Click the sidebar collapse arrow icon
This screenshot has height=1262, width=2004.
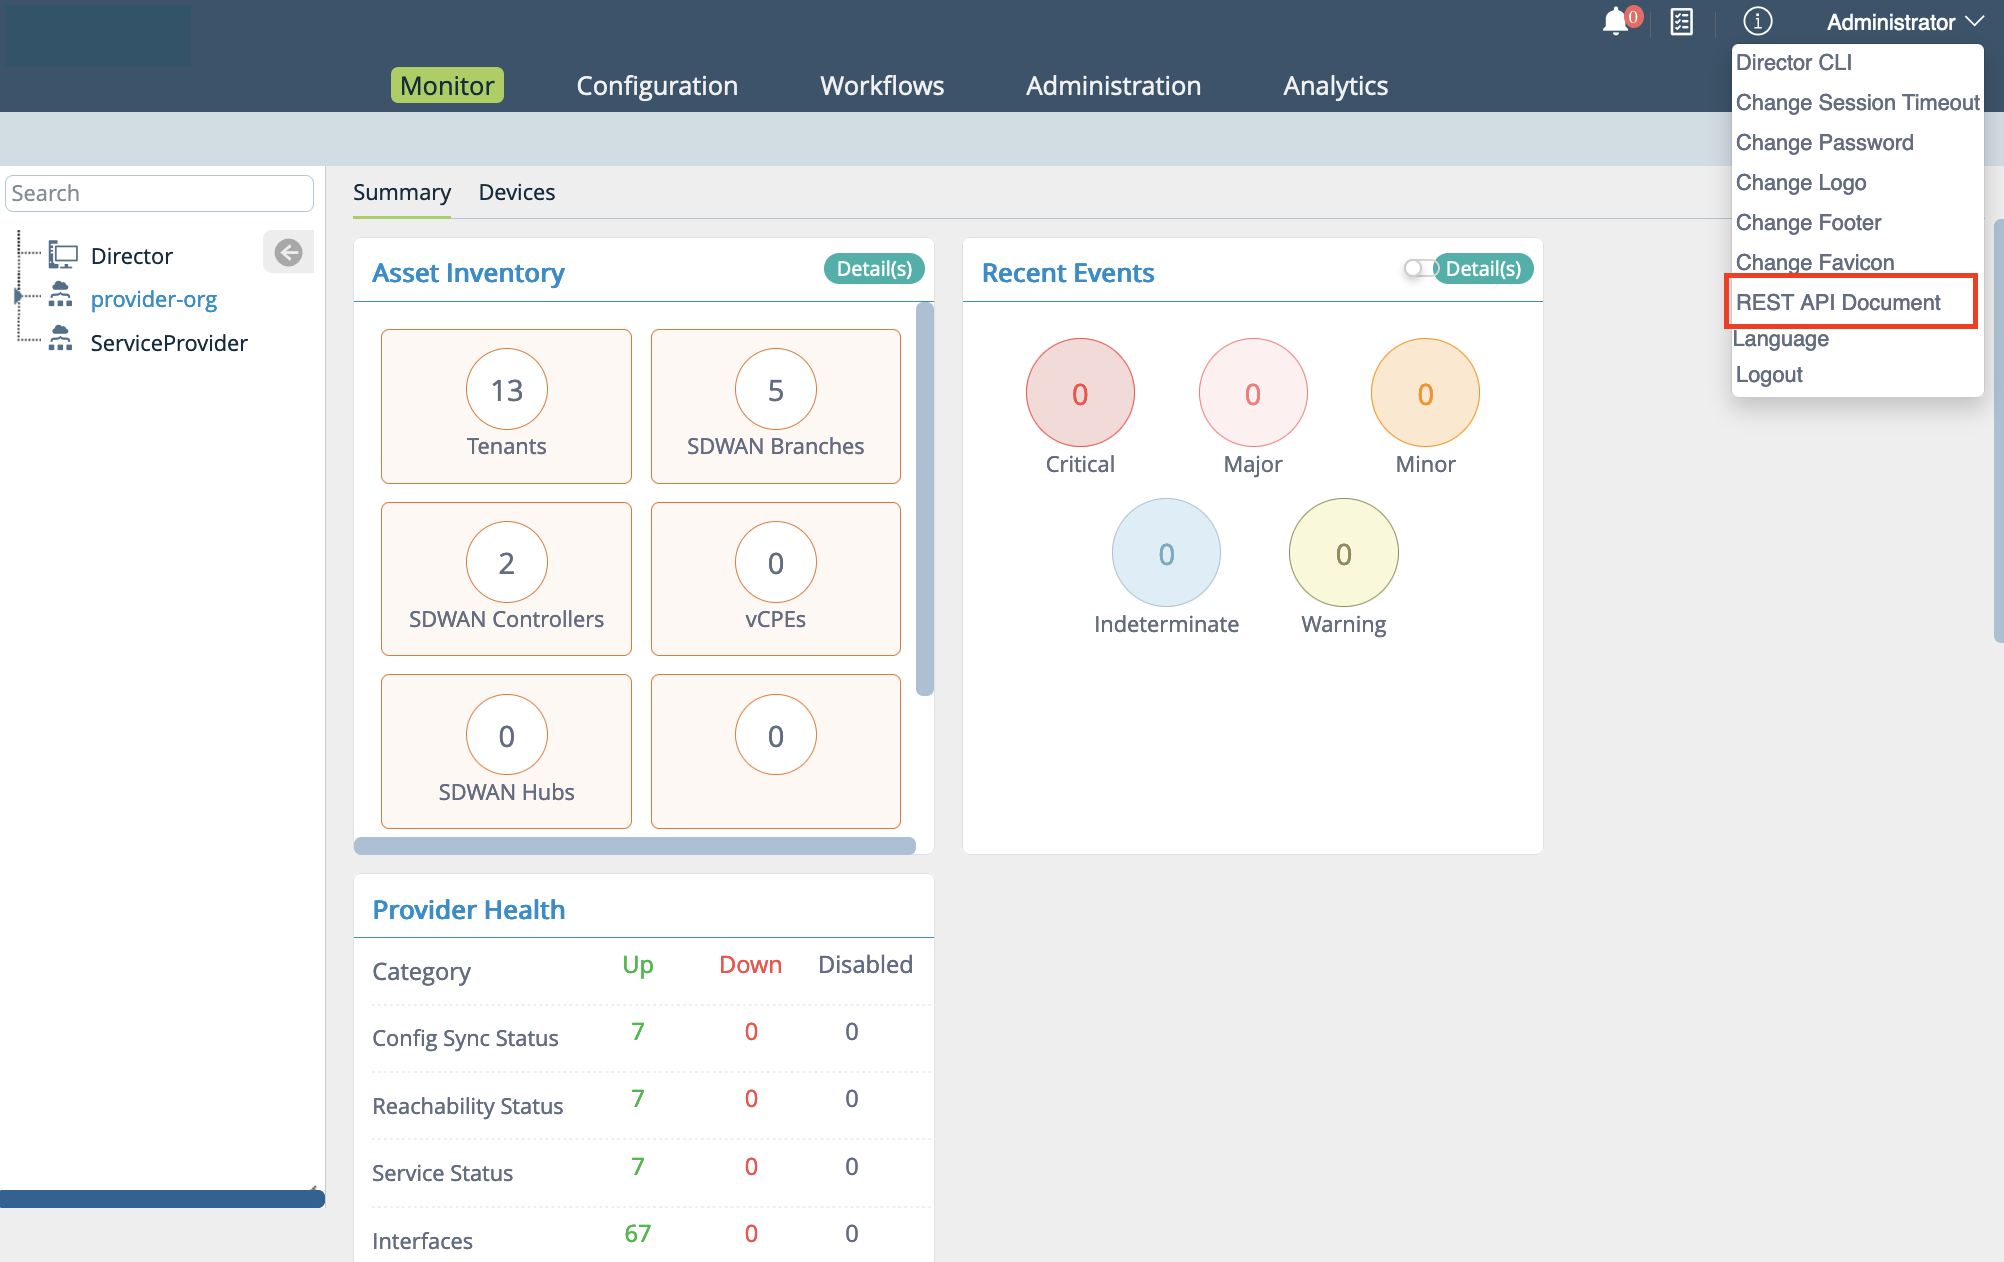(x=288, y=253)
